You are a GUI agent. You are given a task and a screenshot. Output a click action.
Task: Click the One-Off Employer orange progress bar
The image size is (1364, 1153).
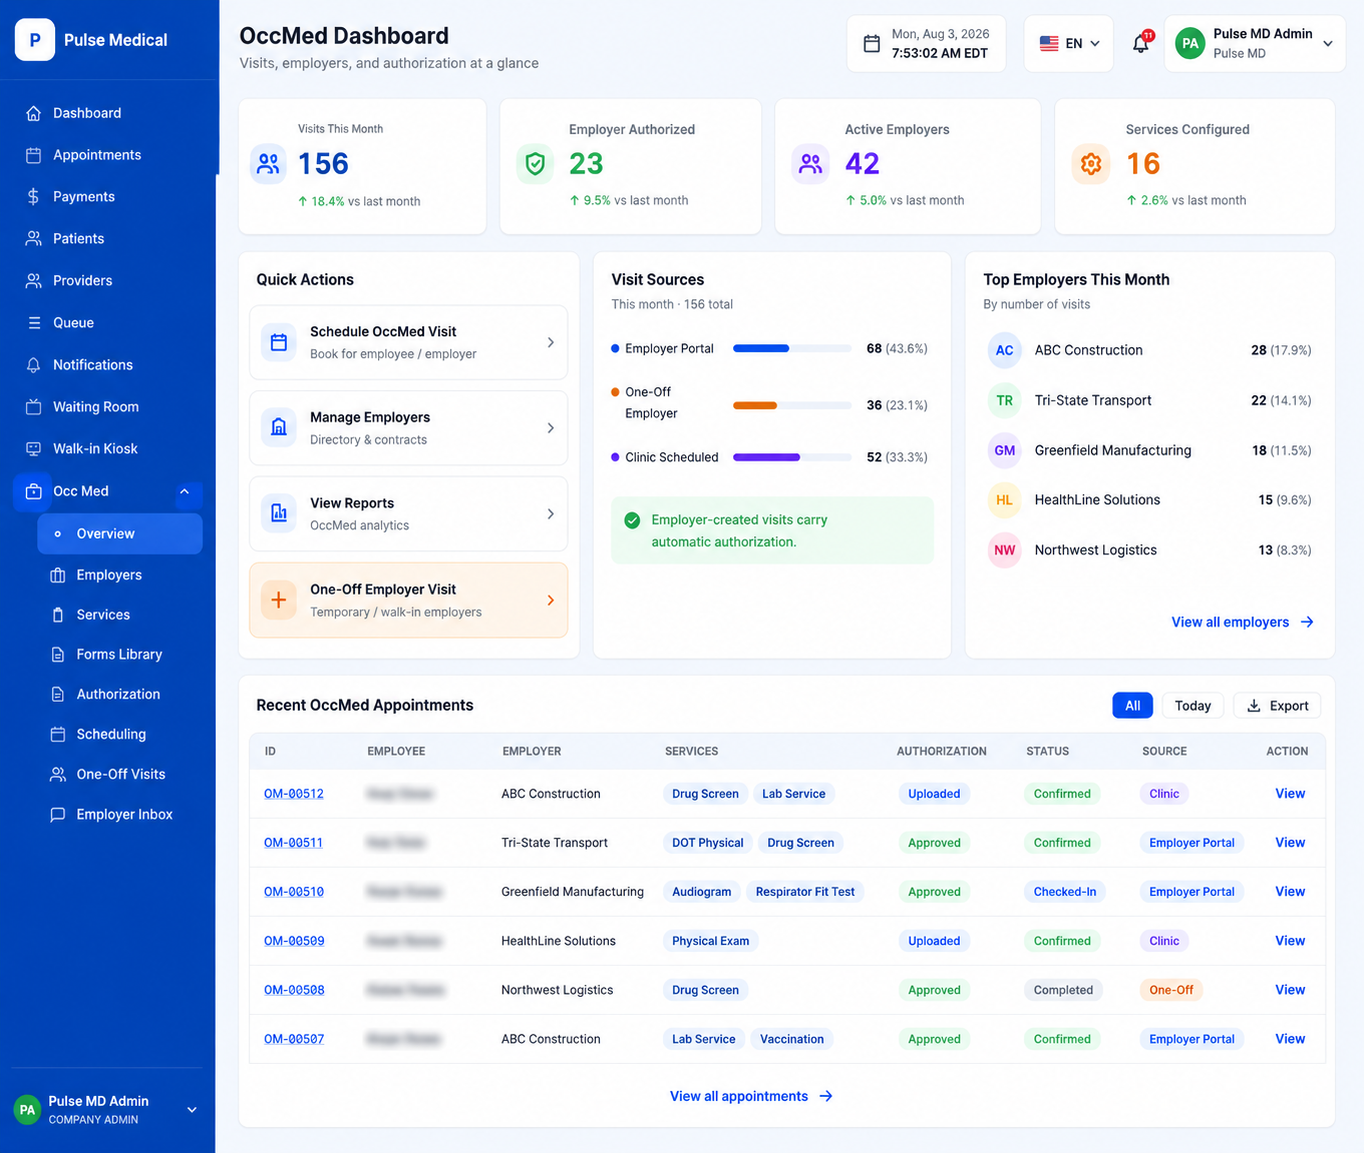pyautogui.click(x=792, y=405)
